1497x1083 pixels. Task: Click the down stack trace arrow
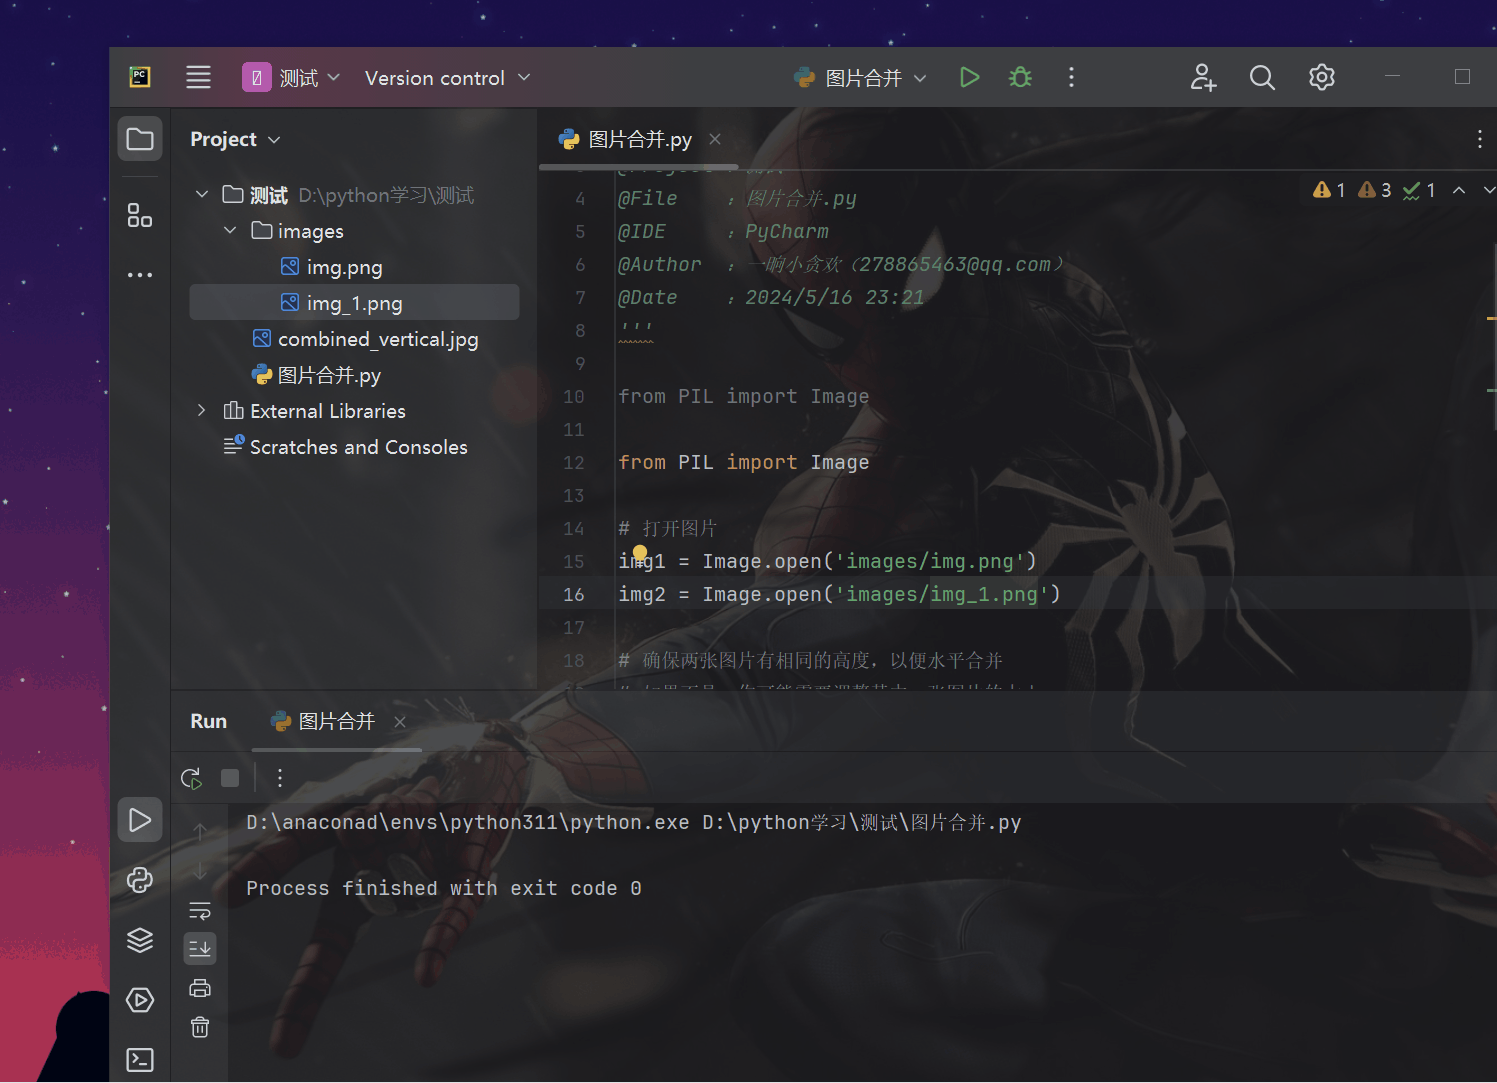pyautogui.click(x=200, y=871)
